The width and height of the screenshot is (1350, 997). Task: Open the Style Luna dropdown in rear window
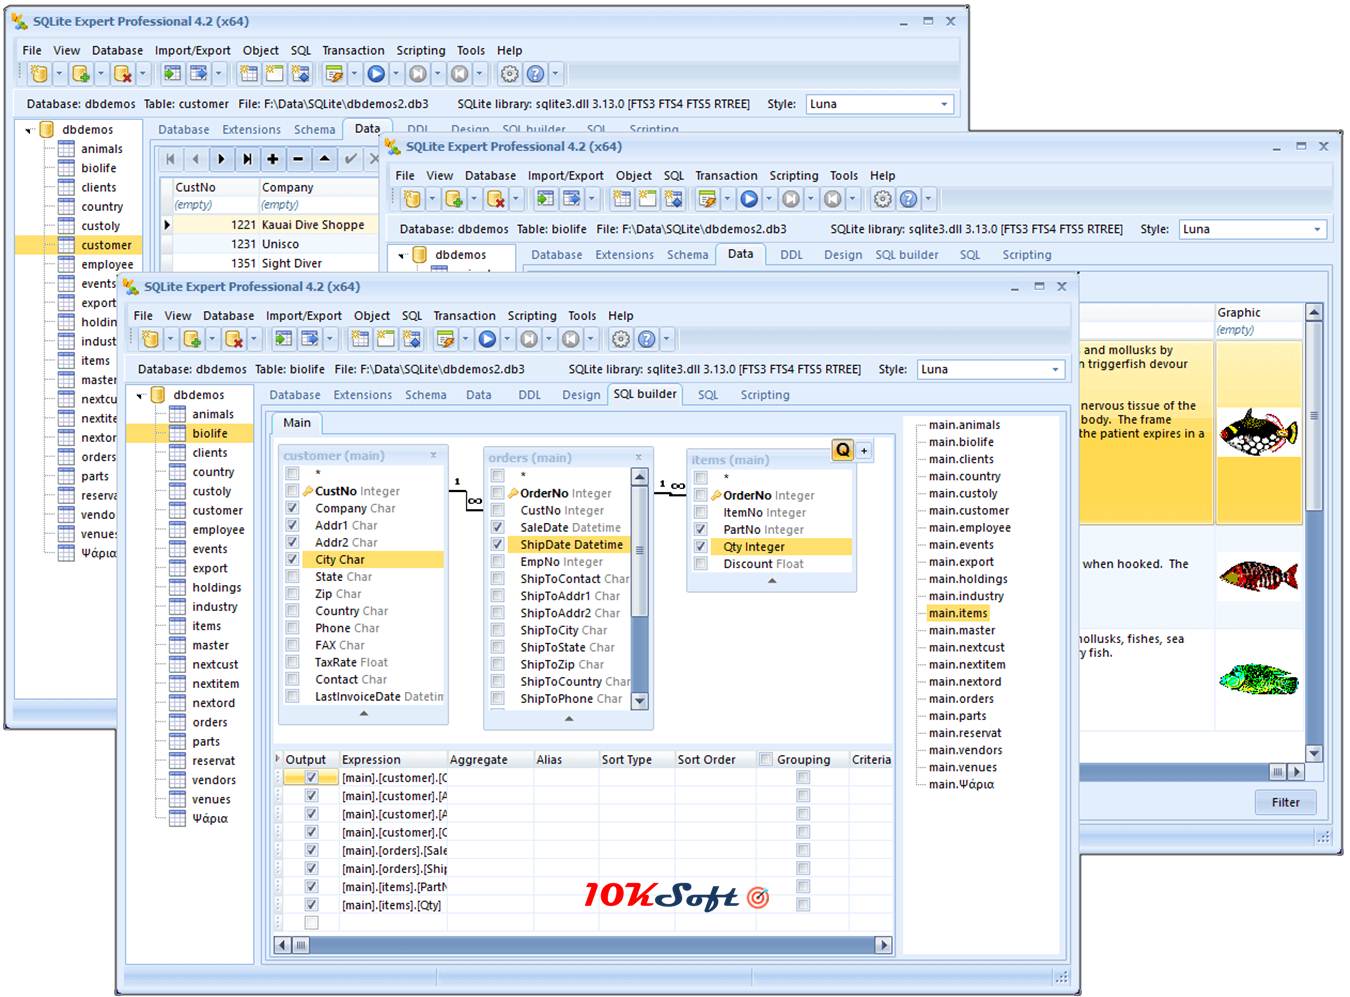pos(944,103)
